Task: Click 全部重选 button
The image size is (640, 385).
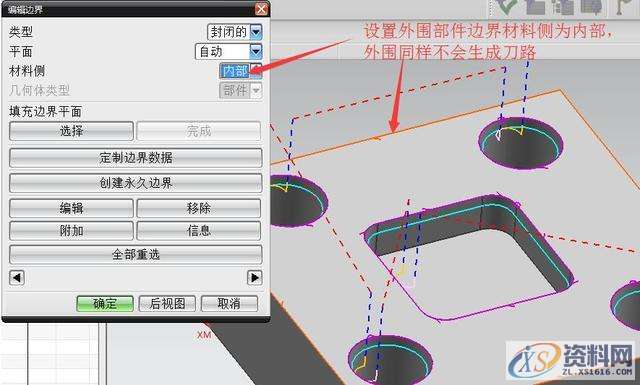Action: 136,255
